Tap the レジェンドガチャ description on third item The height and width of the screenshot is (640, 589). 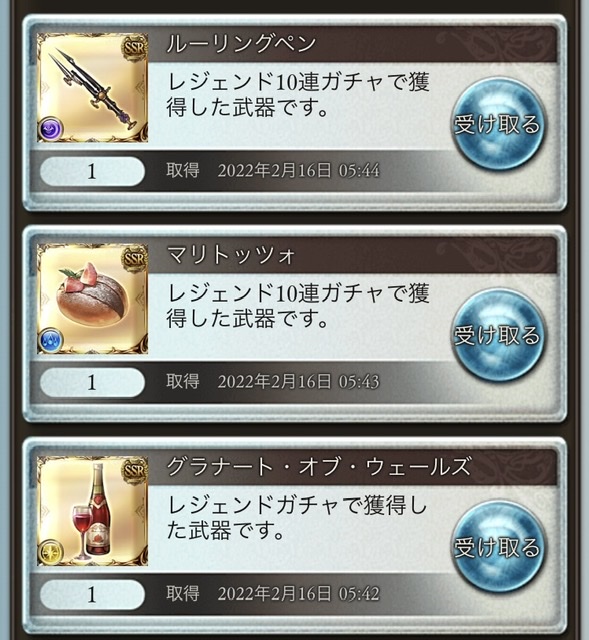[297, 518]
